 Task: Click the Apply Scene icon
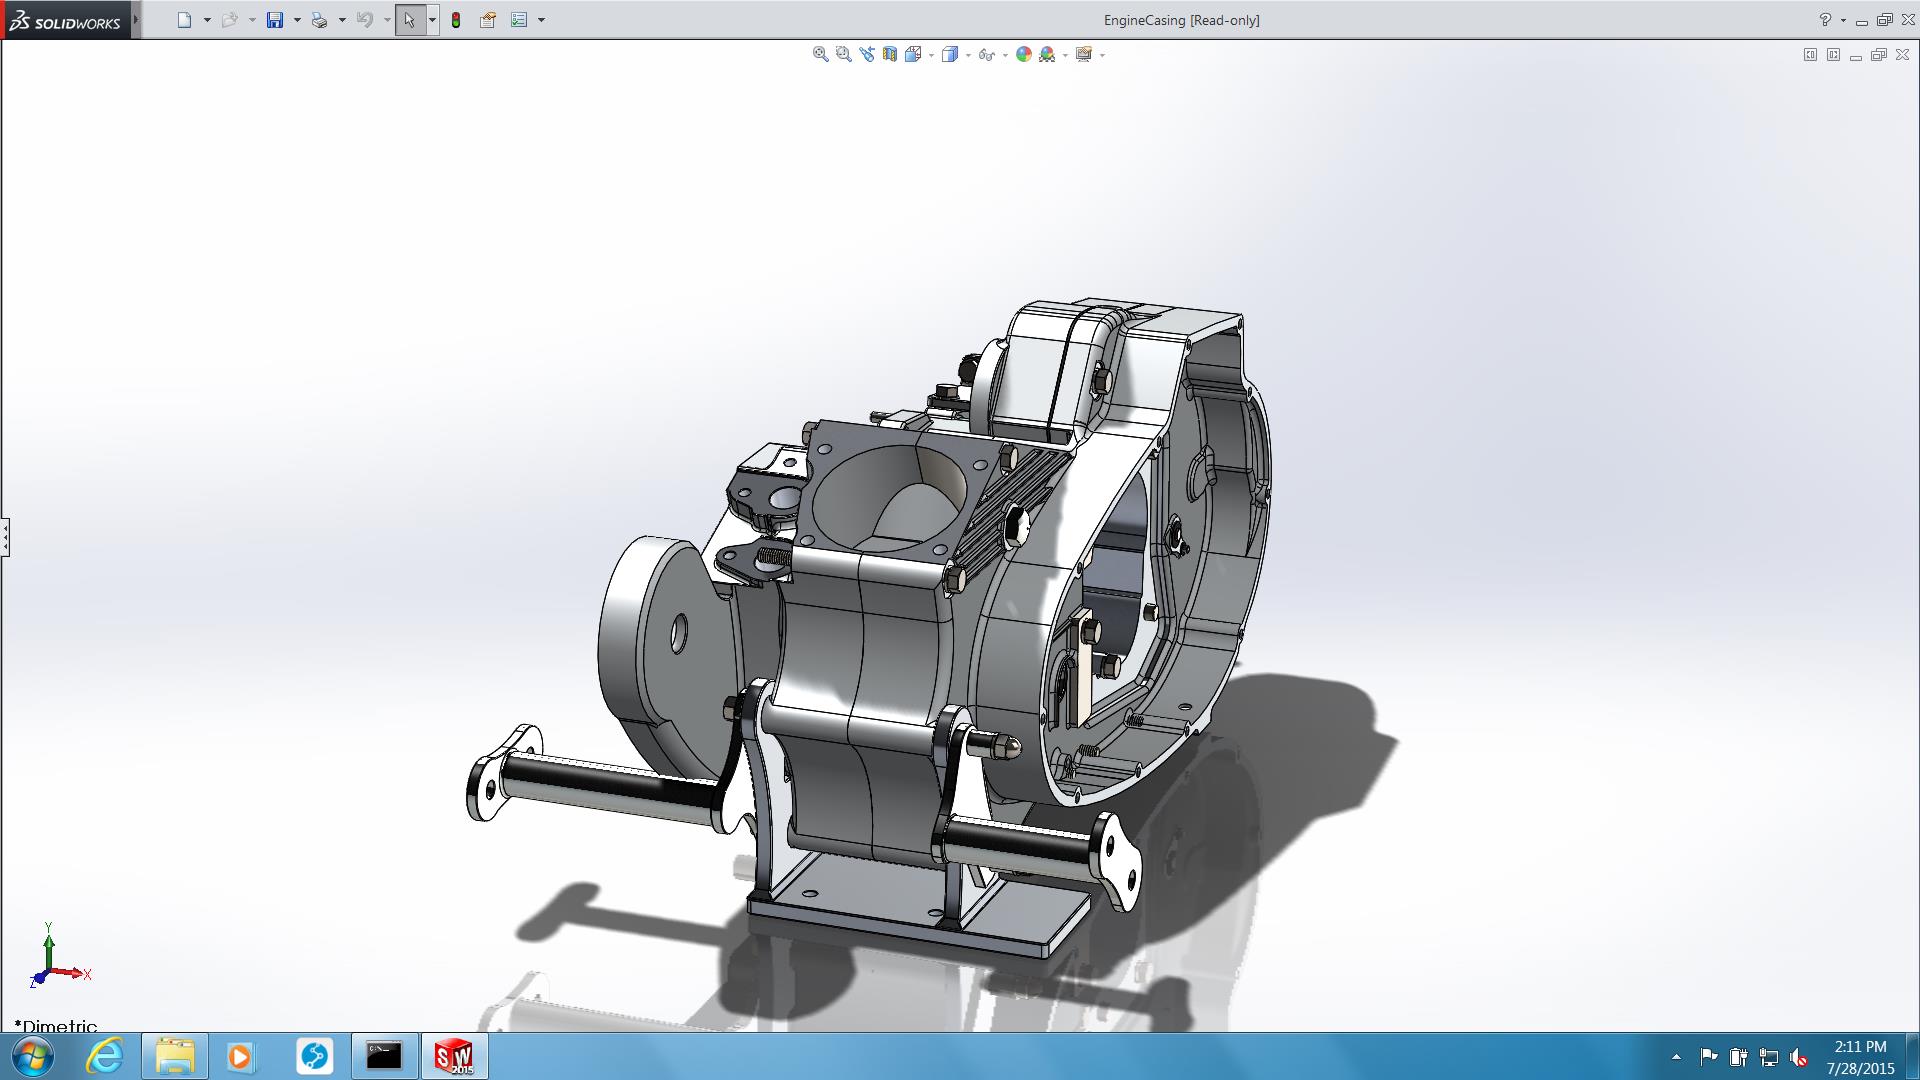[x=1047, y=55]
